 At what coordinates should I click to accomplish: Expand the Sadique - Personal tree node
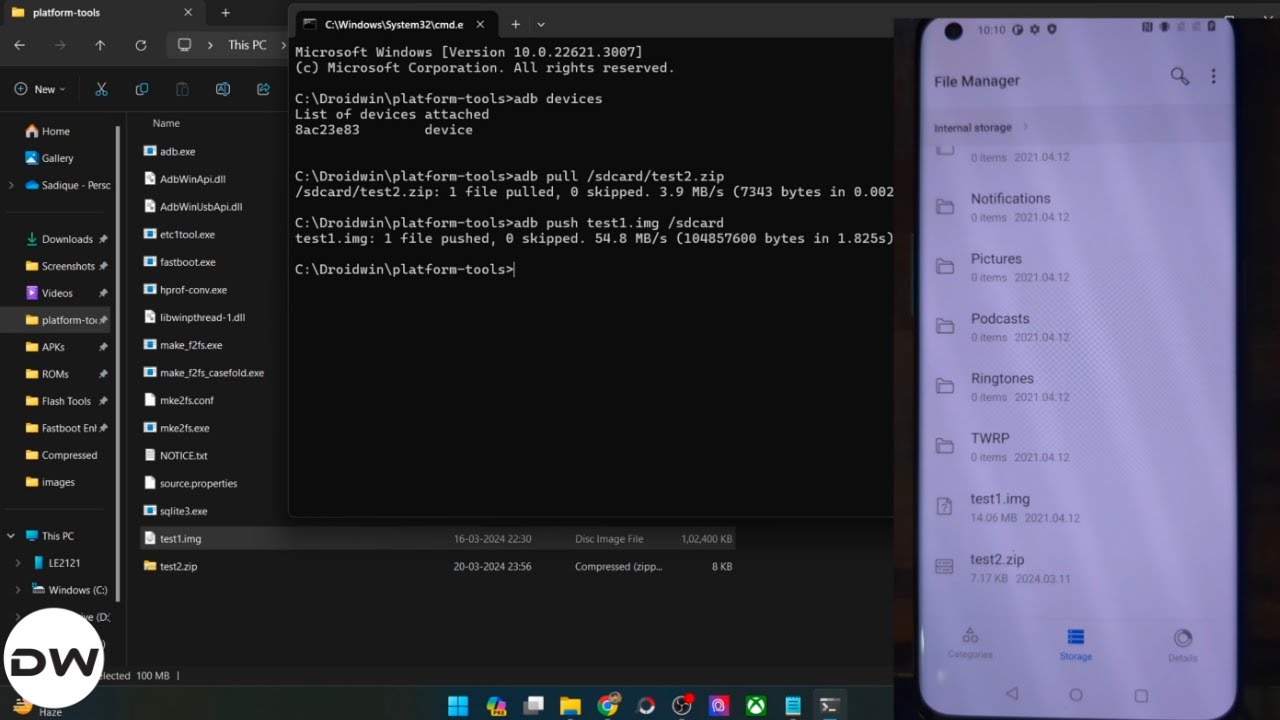pos(11,185)
